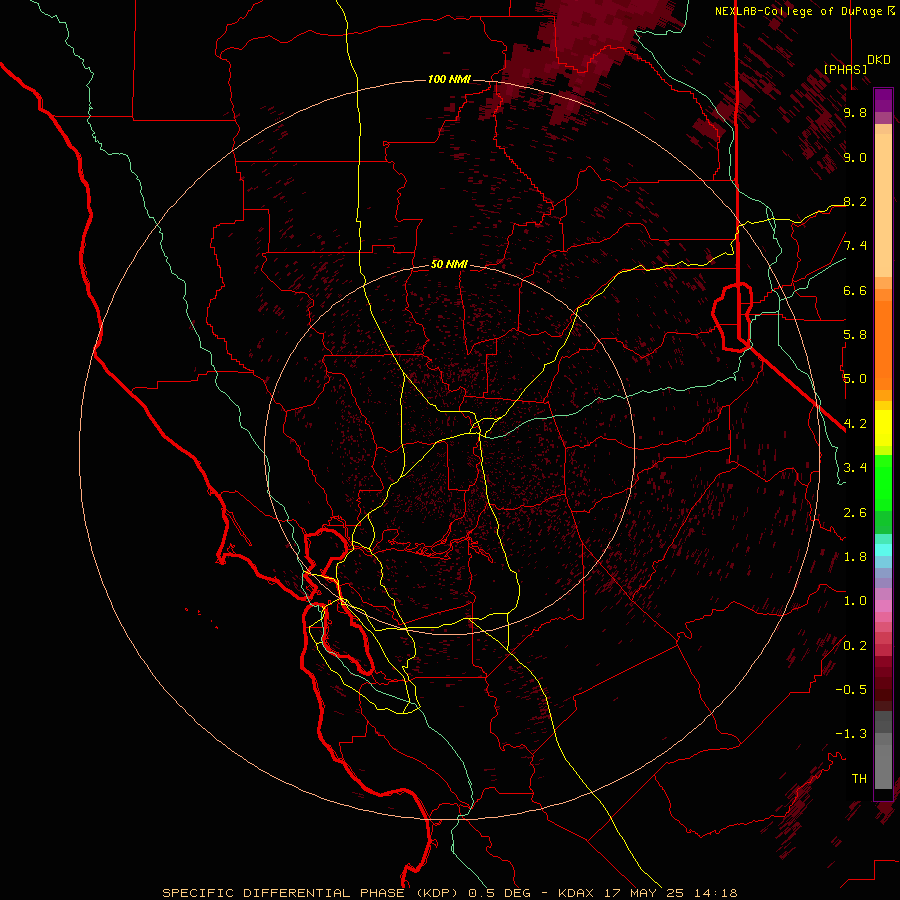Click the 9.8 value on the color scale

click(x=855, y=112)
